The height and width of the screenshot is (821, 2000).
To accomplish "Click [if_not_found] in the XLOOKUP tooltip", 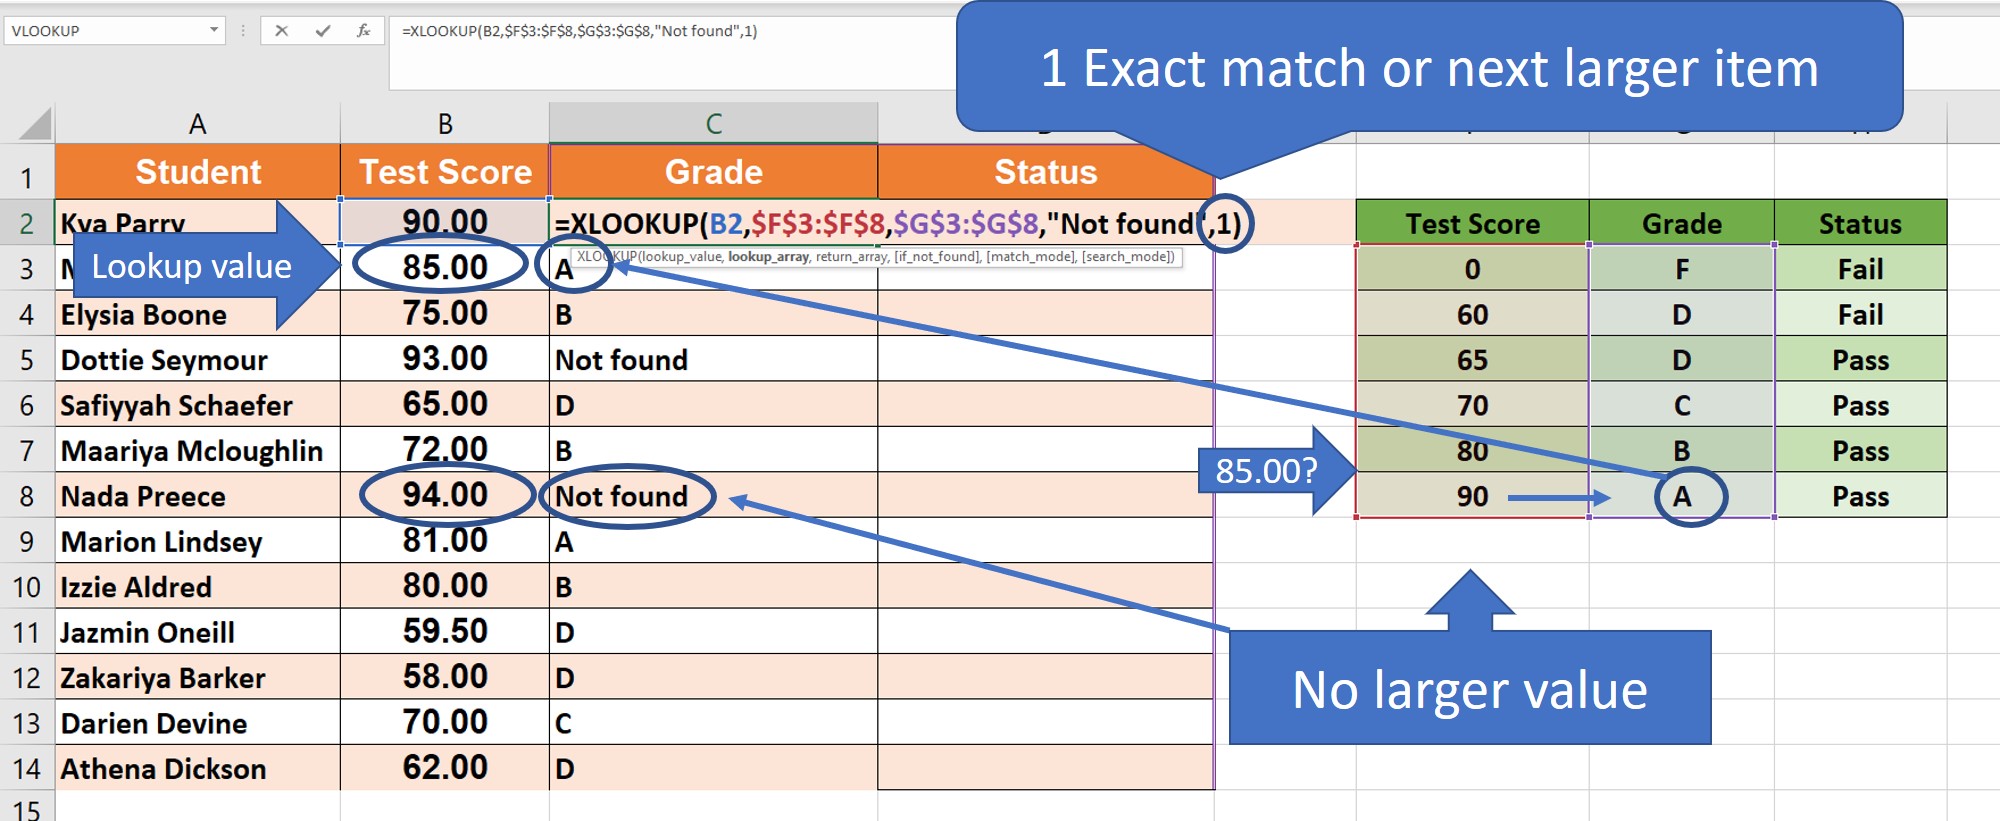I will [x=937, y=257].
